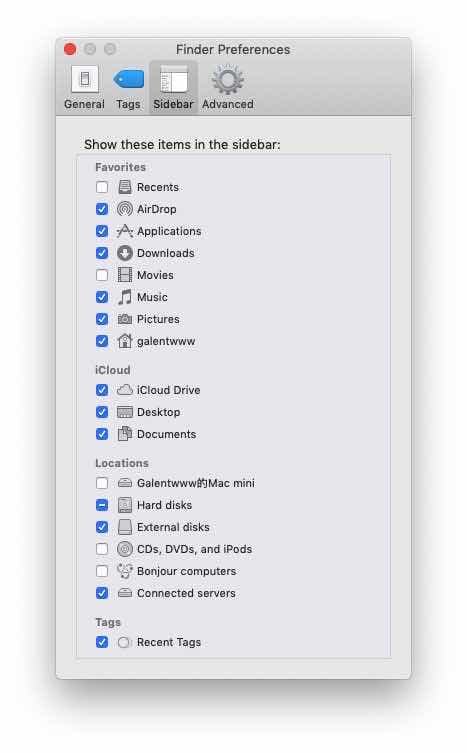Select the Advanced gear icon

click(x=228, y=79)
